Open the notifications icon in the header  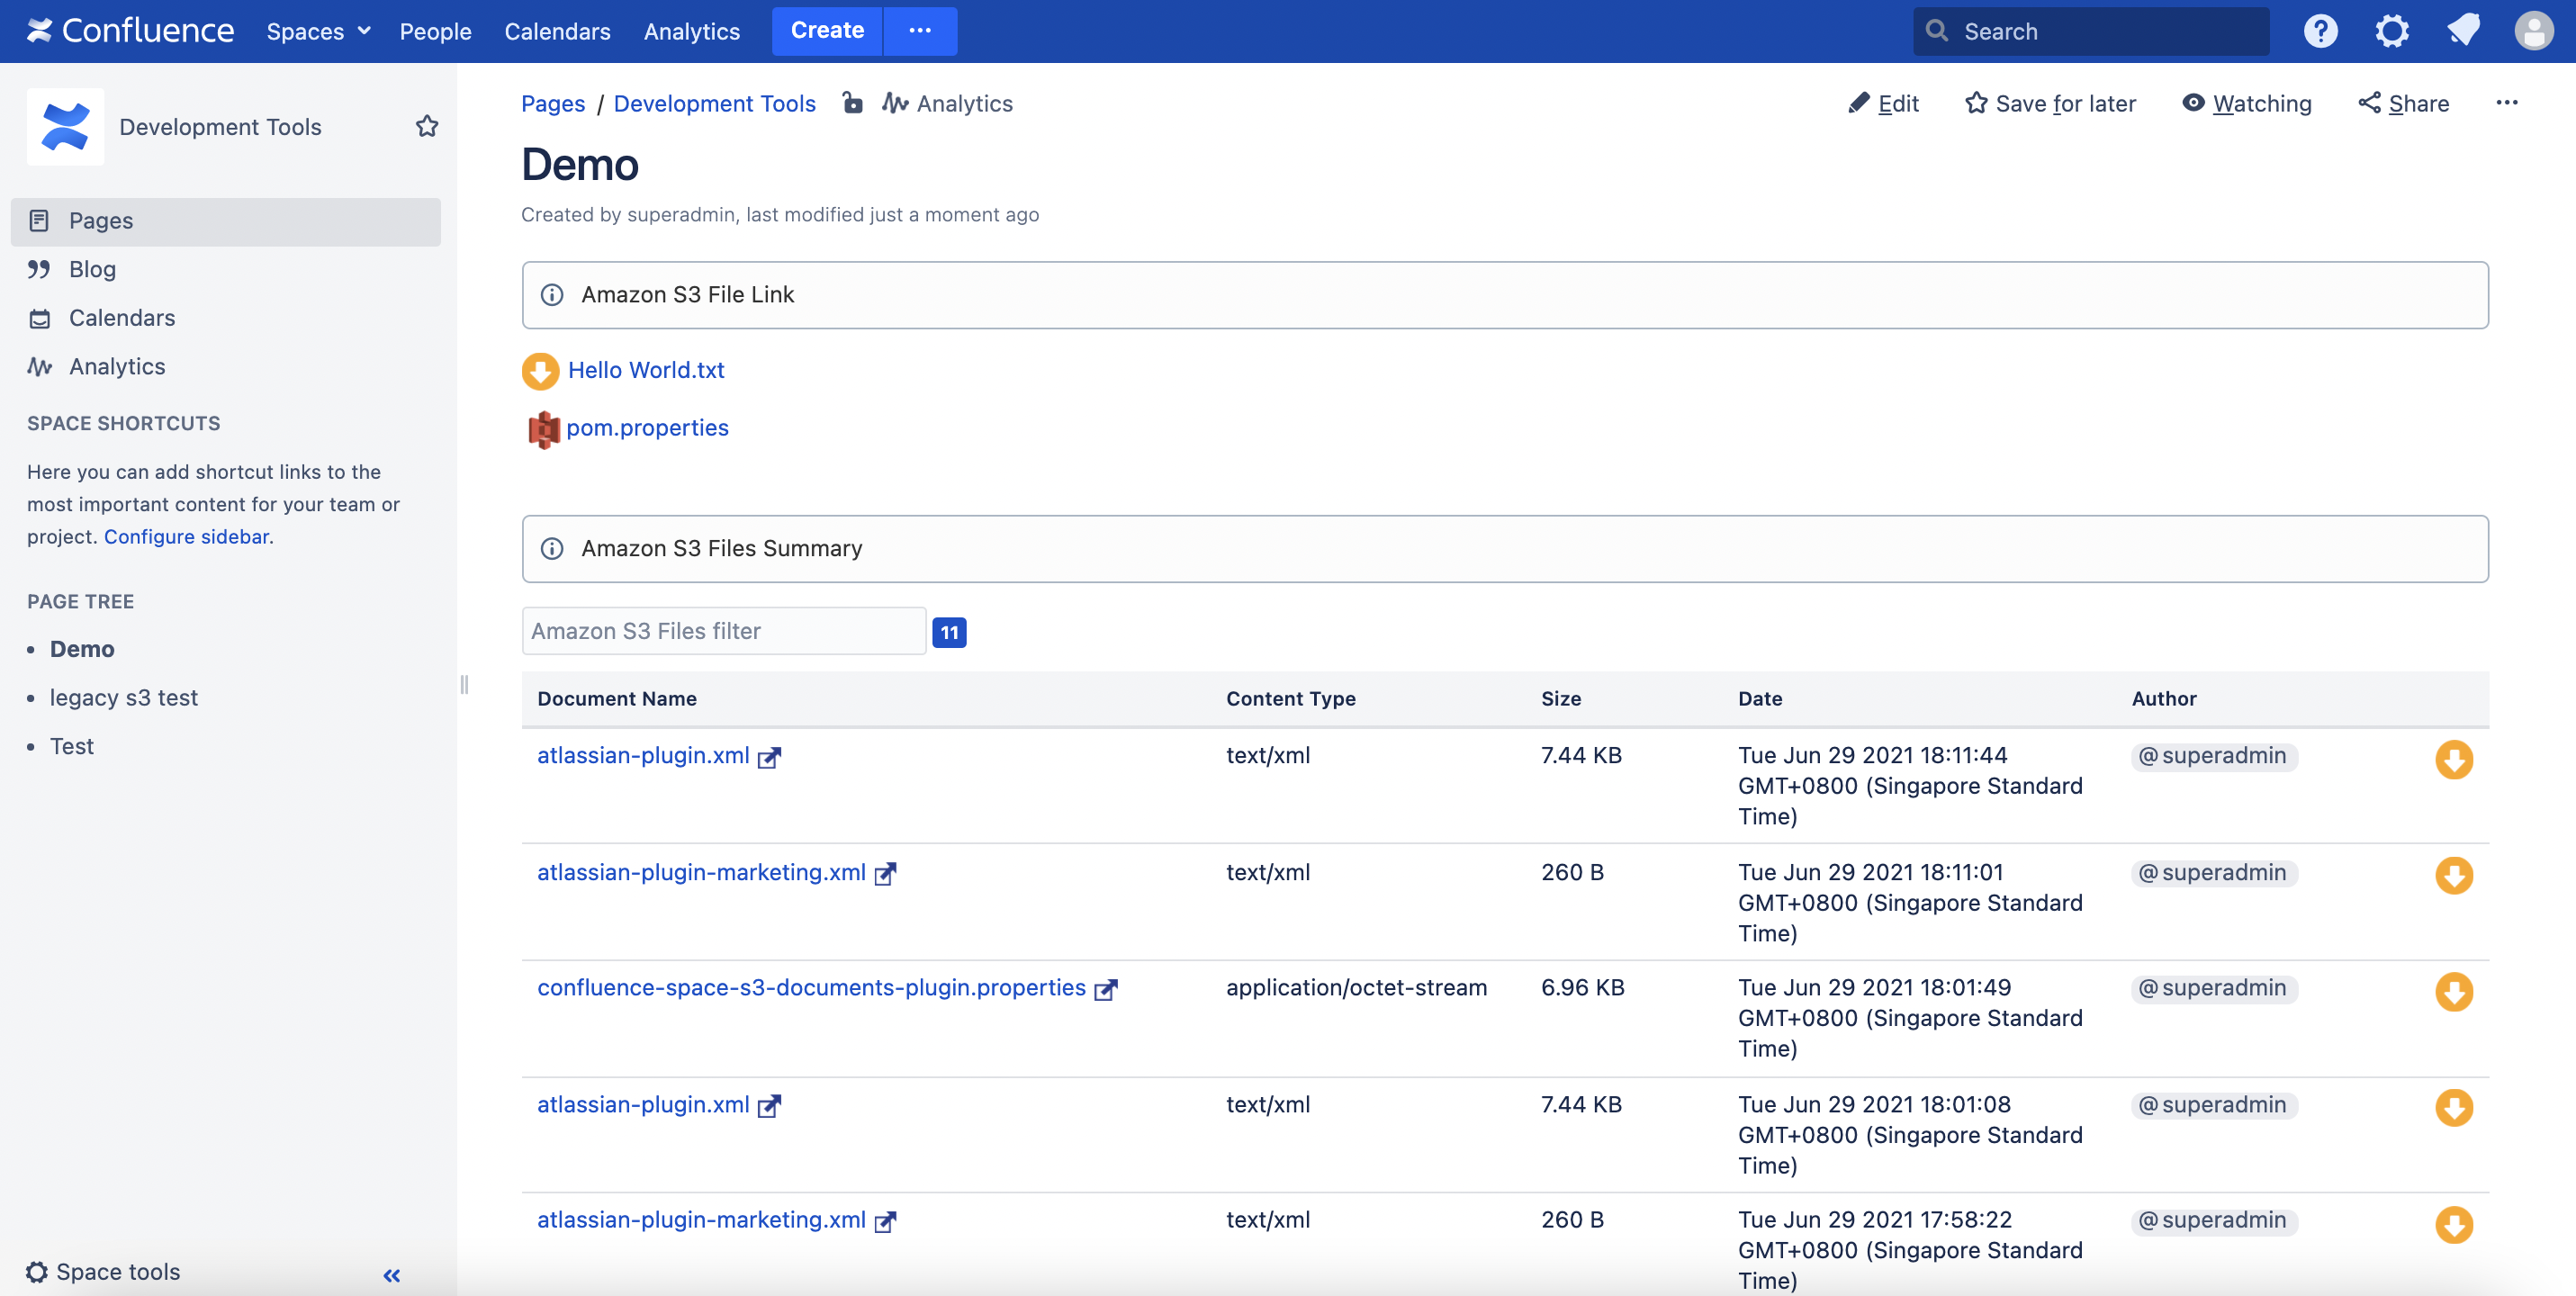pyautogui.click(x=2463, y=31)
